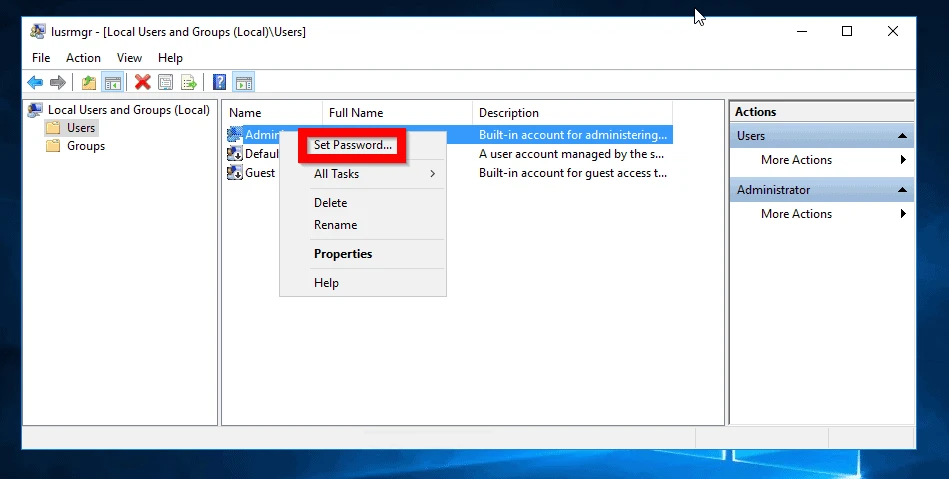Image resolution: width=949 pixels, height=479 pixels.
Task: Open Properties via the toolbar icon
Action: click(166, 82)
